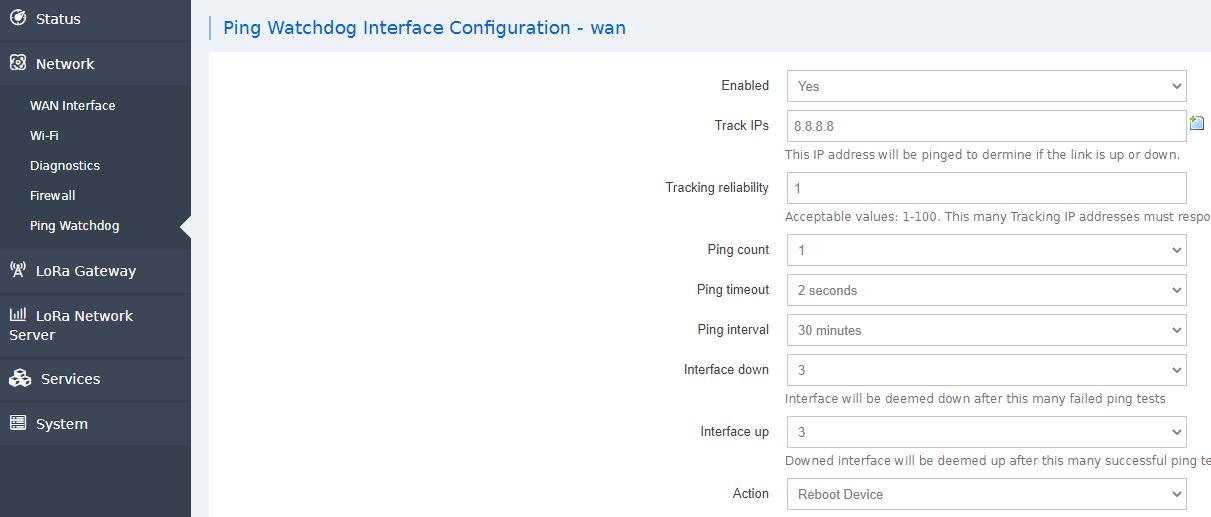Screen dimensions: 1211x517
Task: Click the Network icon in sidebar
Action: tap(17, 63)
